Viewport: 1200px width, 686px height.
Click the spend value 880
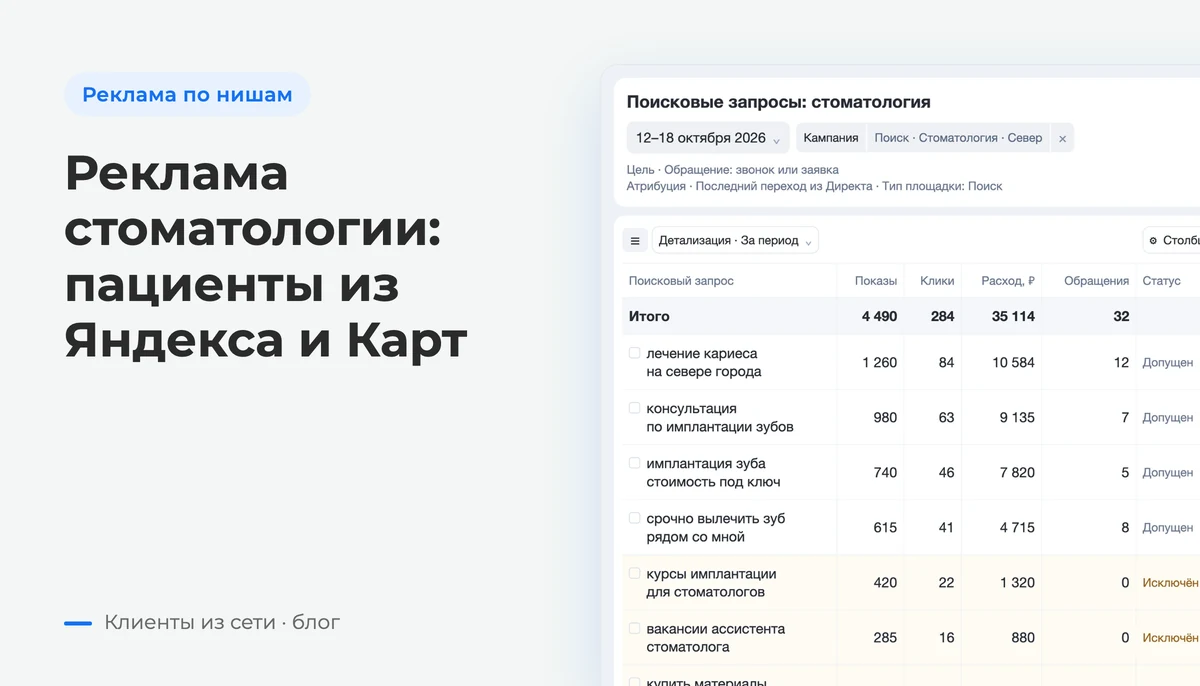click(1023, 637)
